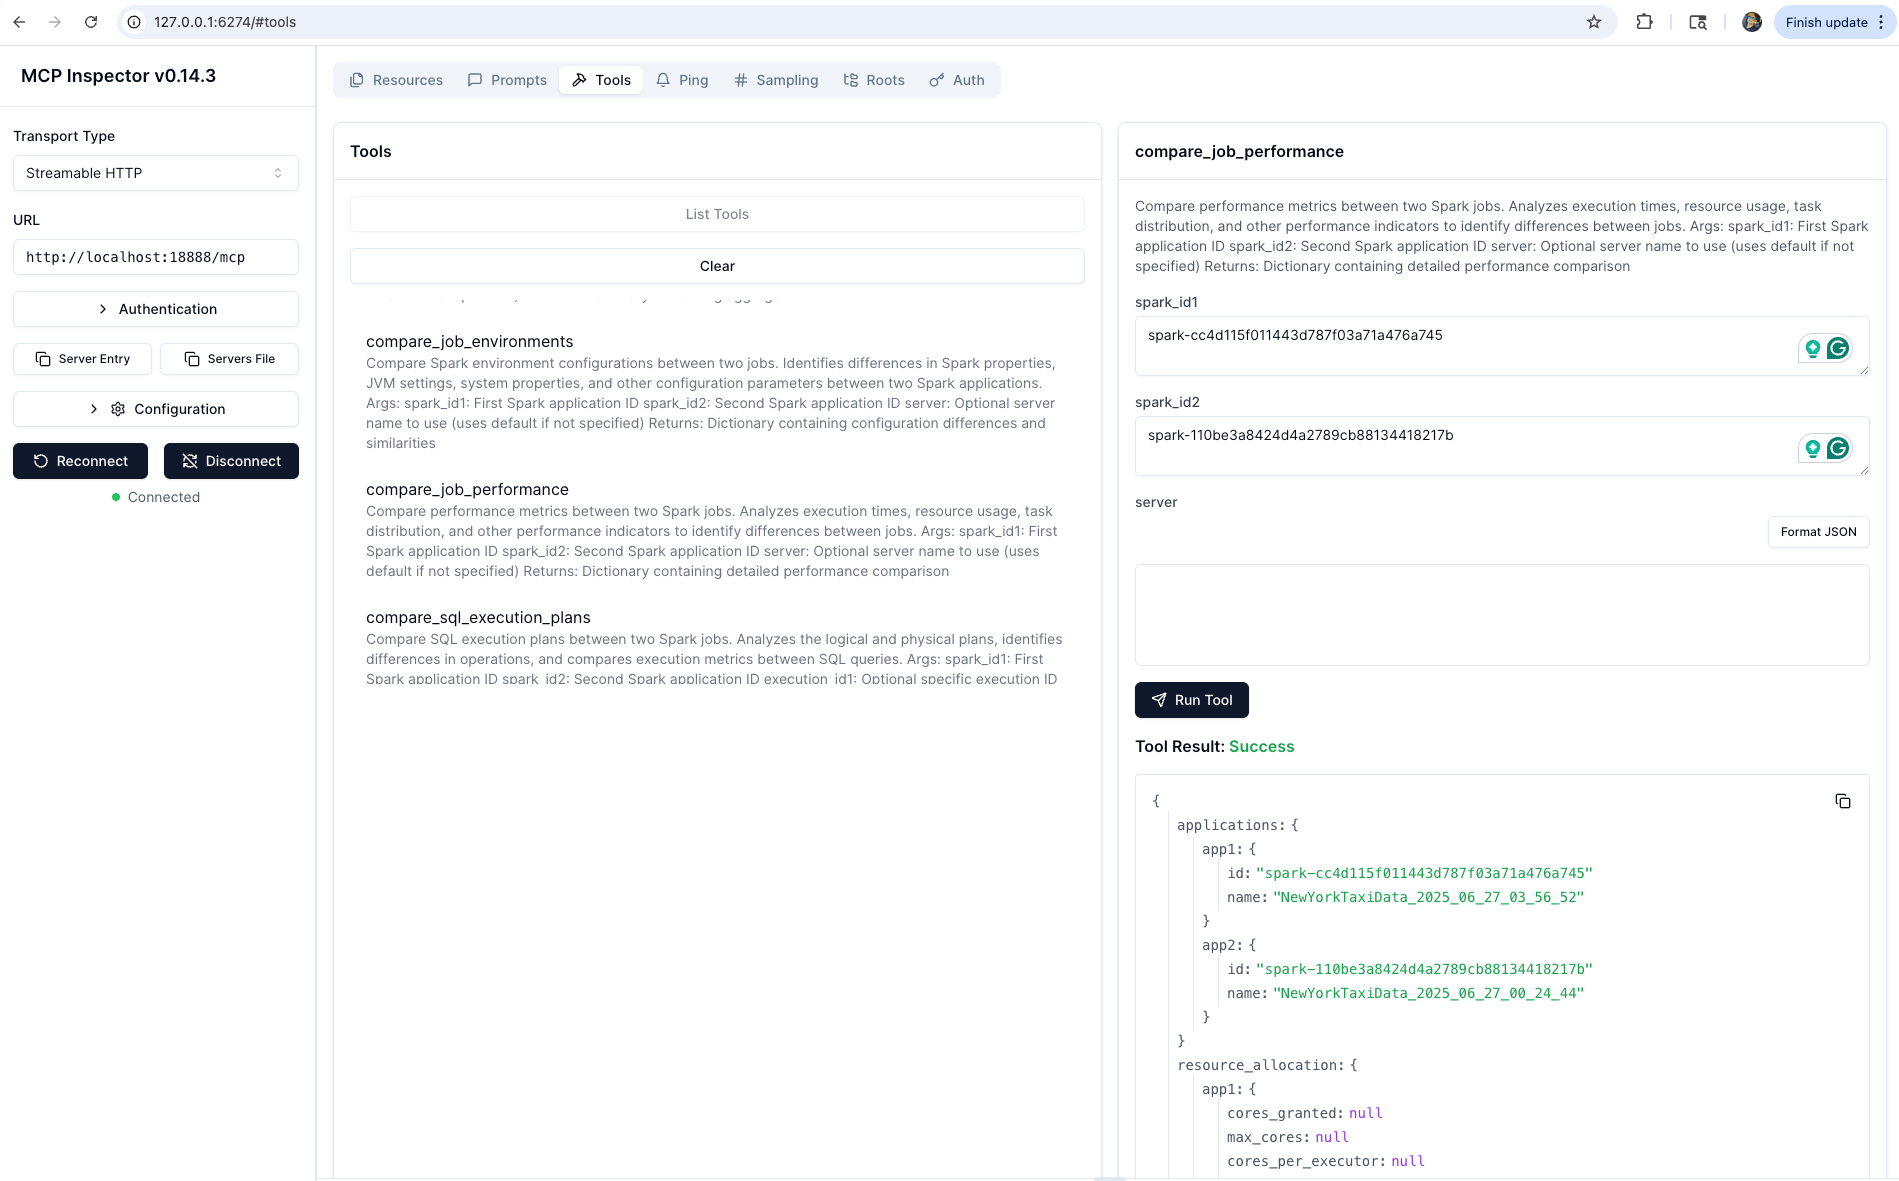Click the empty server JSON text area
Viewport: 1899px width, 1181px height.
(1502, 615)
